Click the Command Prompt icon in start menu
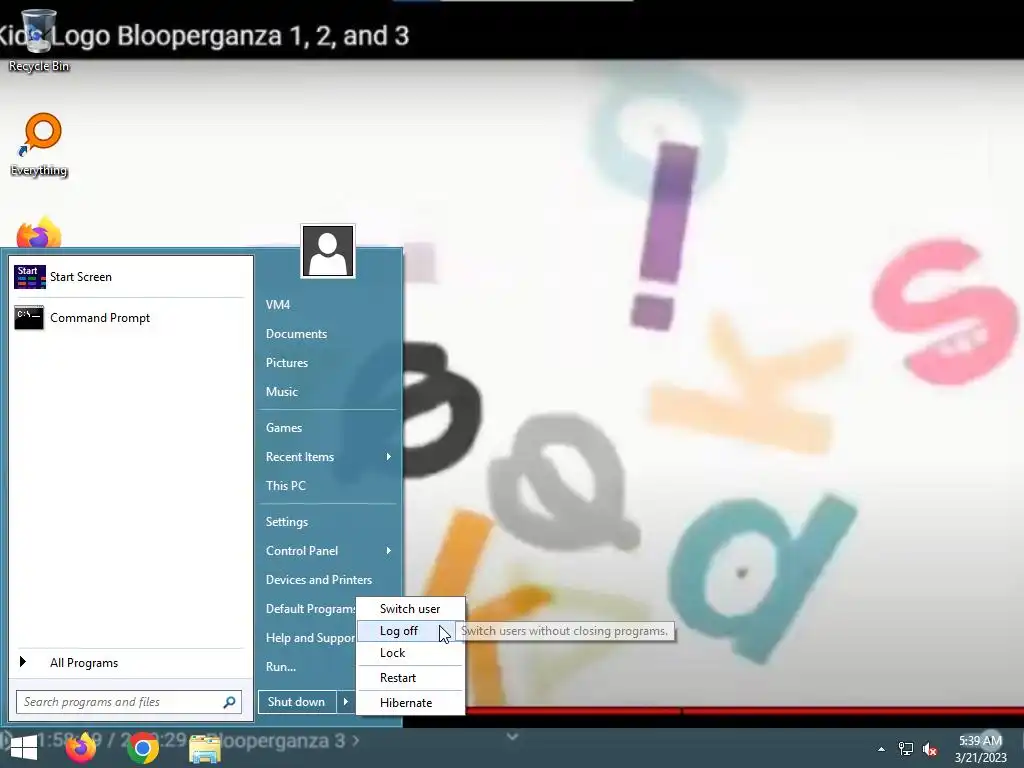This screenshot has height=768, width=1024. click(x=29, y=317)
